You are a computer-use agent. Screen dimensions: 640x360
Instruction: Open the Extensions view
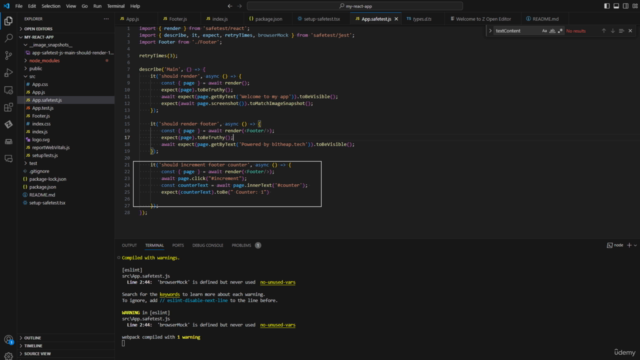pyautogui.click(x=8, y=107)
